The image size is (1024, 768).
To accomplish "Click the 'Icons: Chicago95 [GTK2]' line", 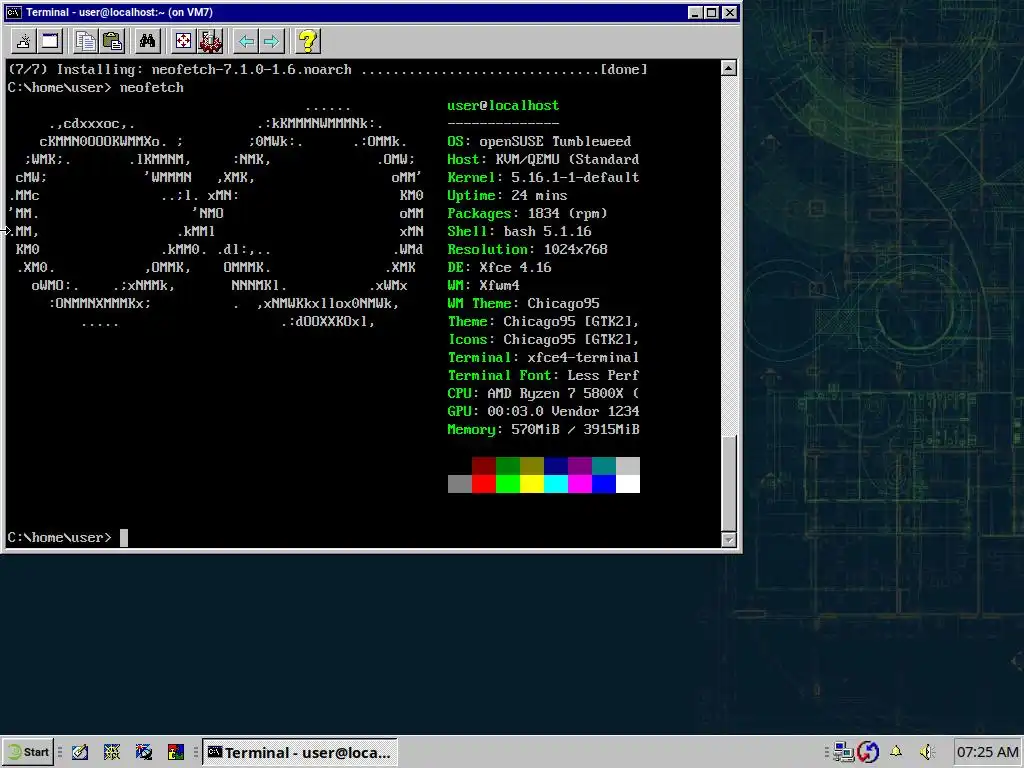I will 543,340.
